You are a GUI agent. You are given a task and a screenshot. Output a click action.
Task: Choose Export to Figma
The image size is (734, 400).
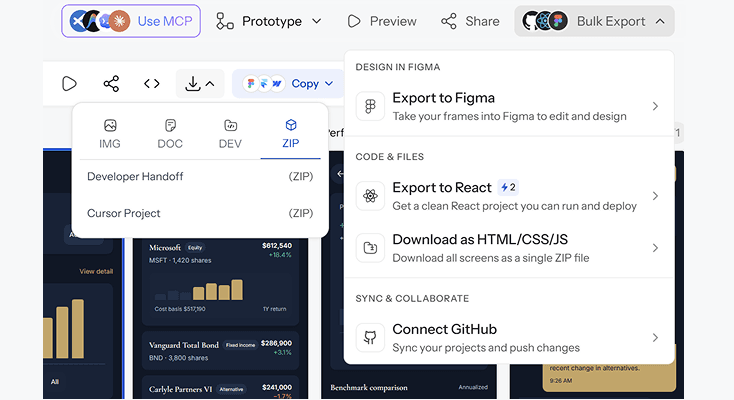coord(509,106)
